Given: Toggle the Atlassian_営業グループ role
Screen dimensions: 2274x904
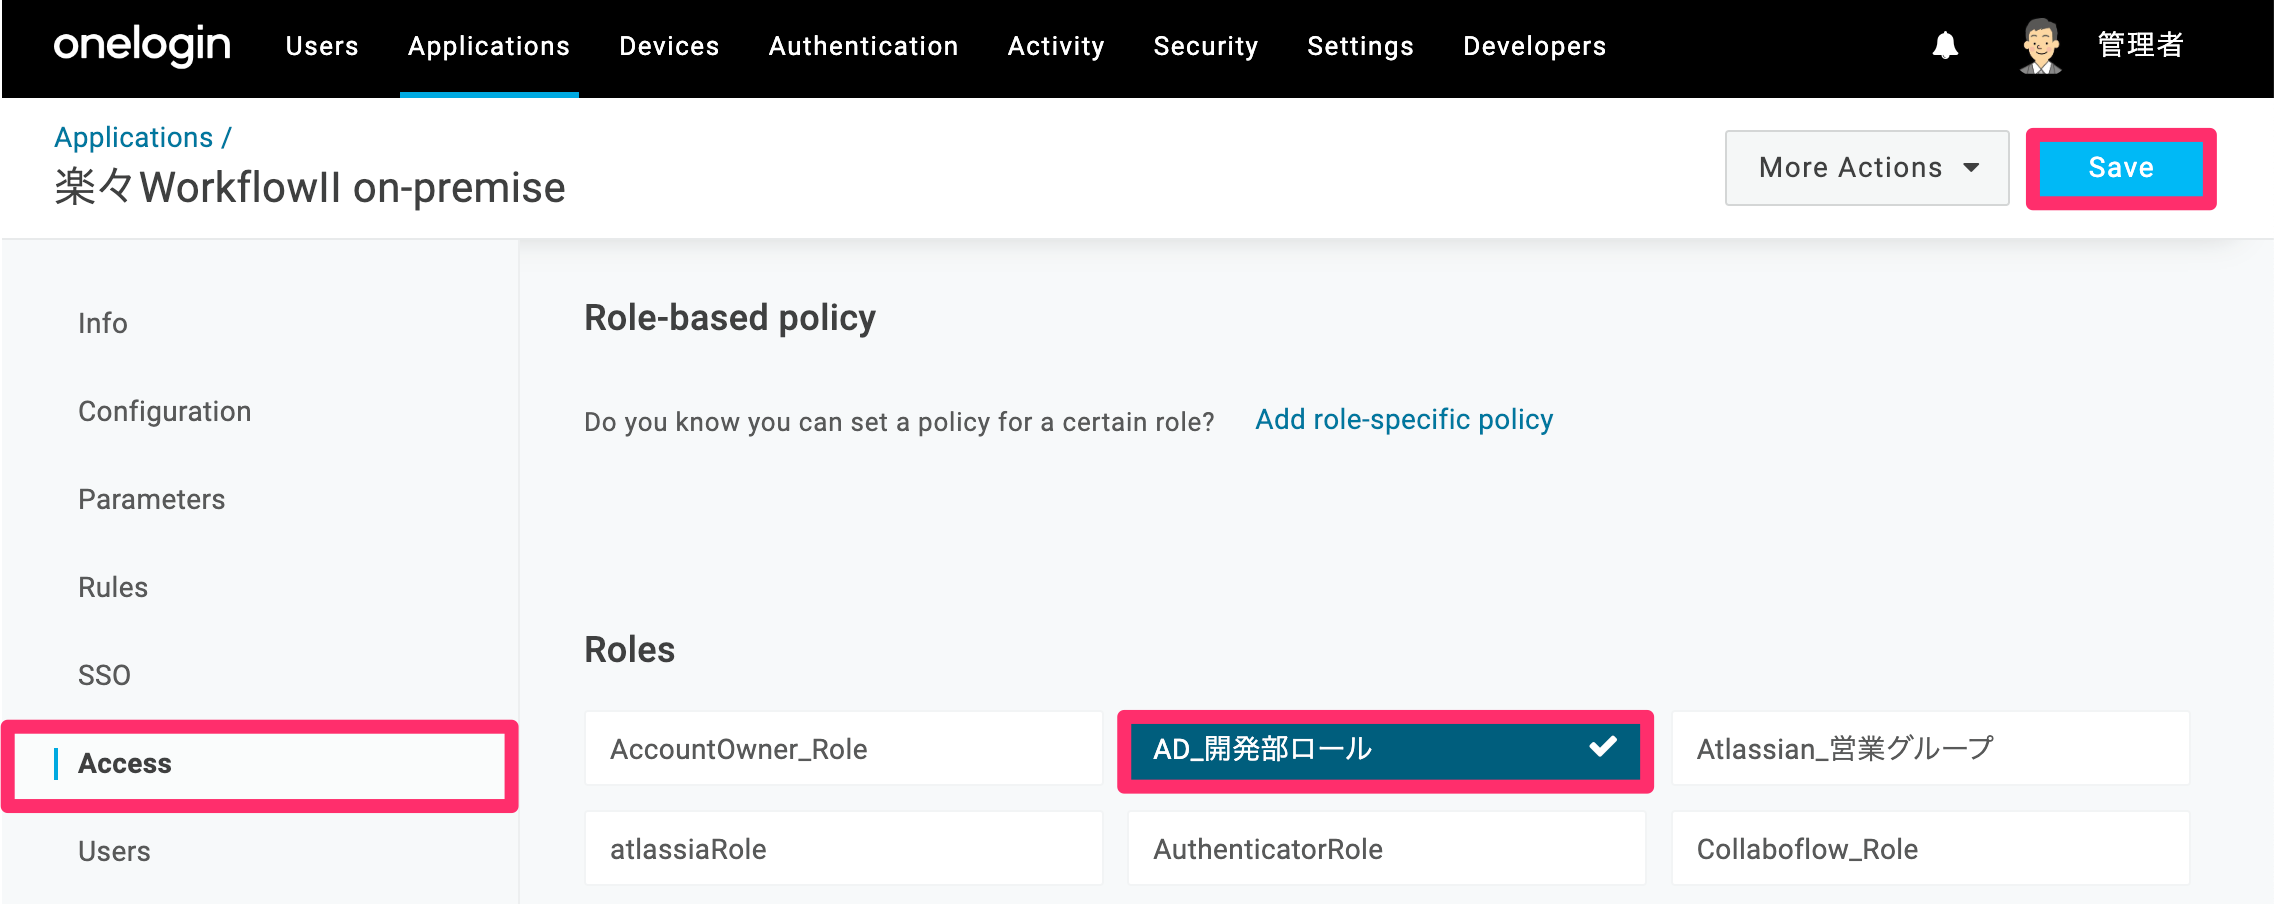Looking at the screenshot, I should point(1930,749).
